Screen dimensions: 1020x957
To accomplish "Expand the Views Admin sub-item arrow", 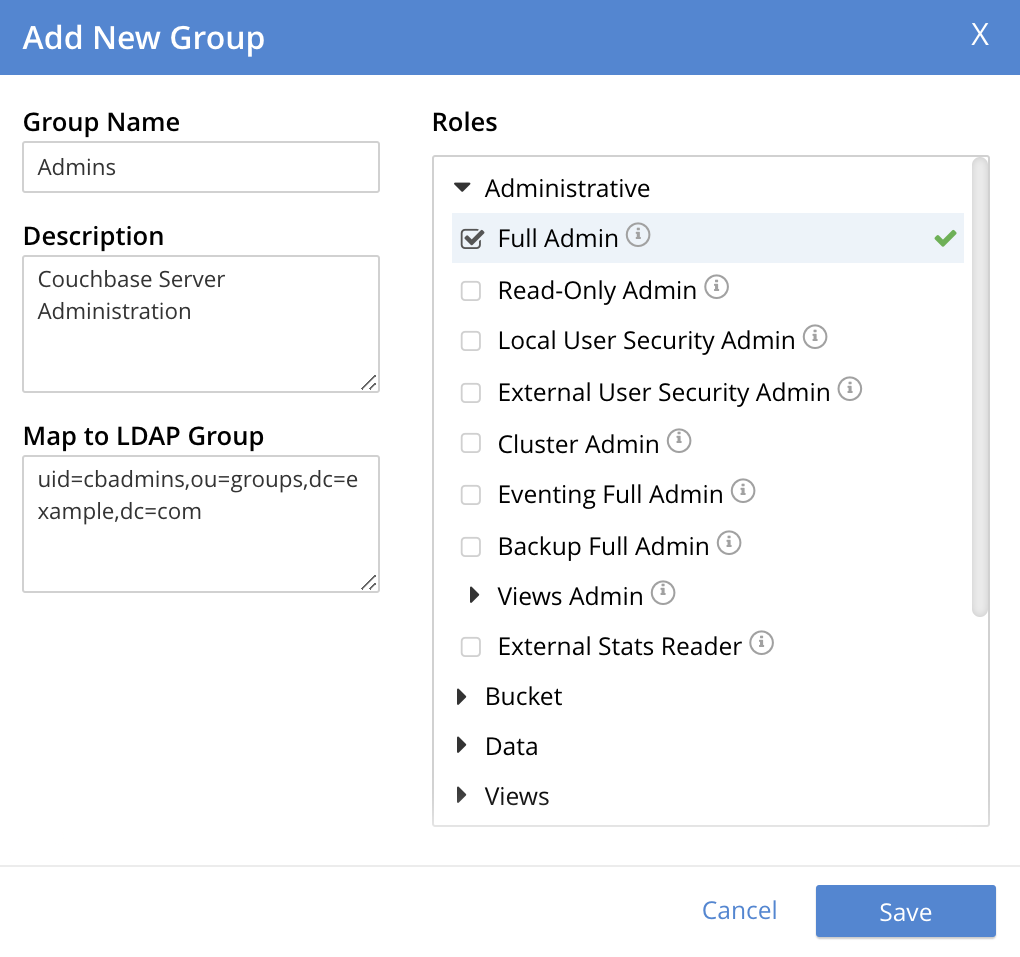I will click(475, 596).
